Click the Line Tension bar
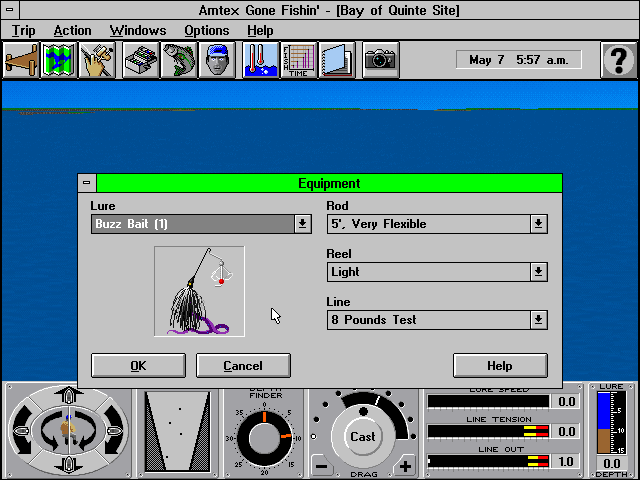This screenshot has height=480, width=640. pyautogui.click(x=488, y=431)
